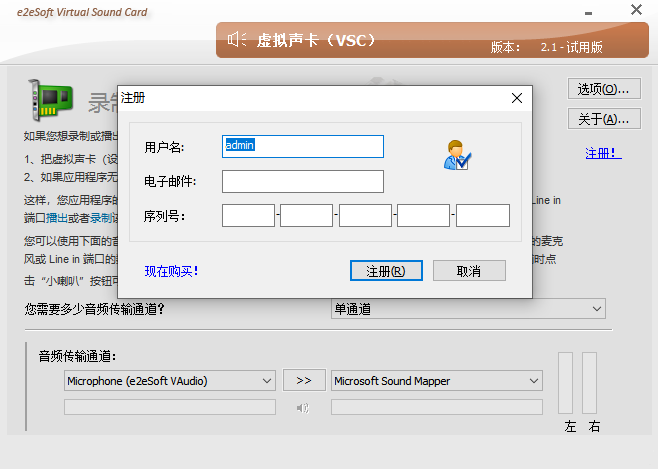The height and width of the screenshot is (469, 658).
Task: Click the 注册! link in main window
Action: 603,154
